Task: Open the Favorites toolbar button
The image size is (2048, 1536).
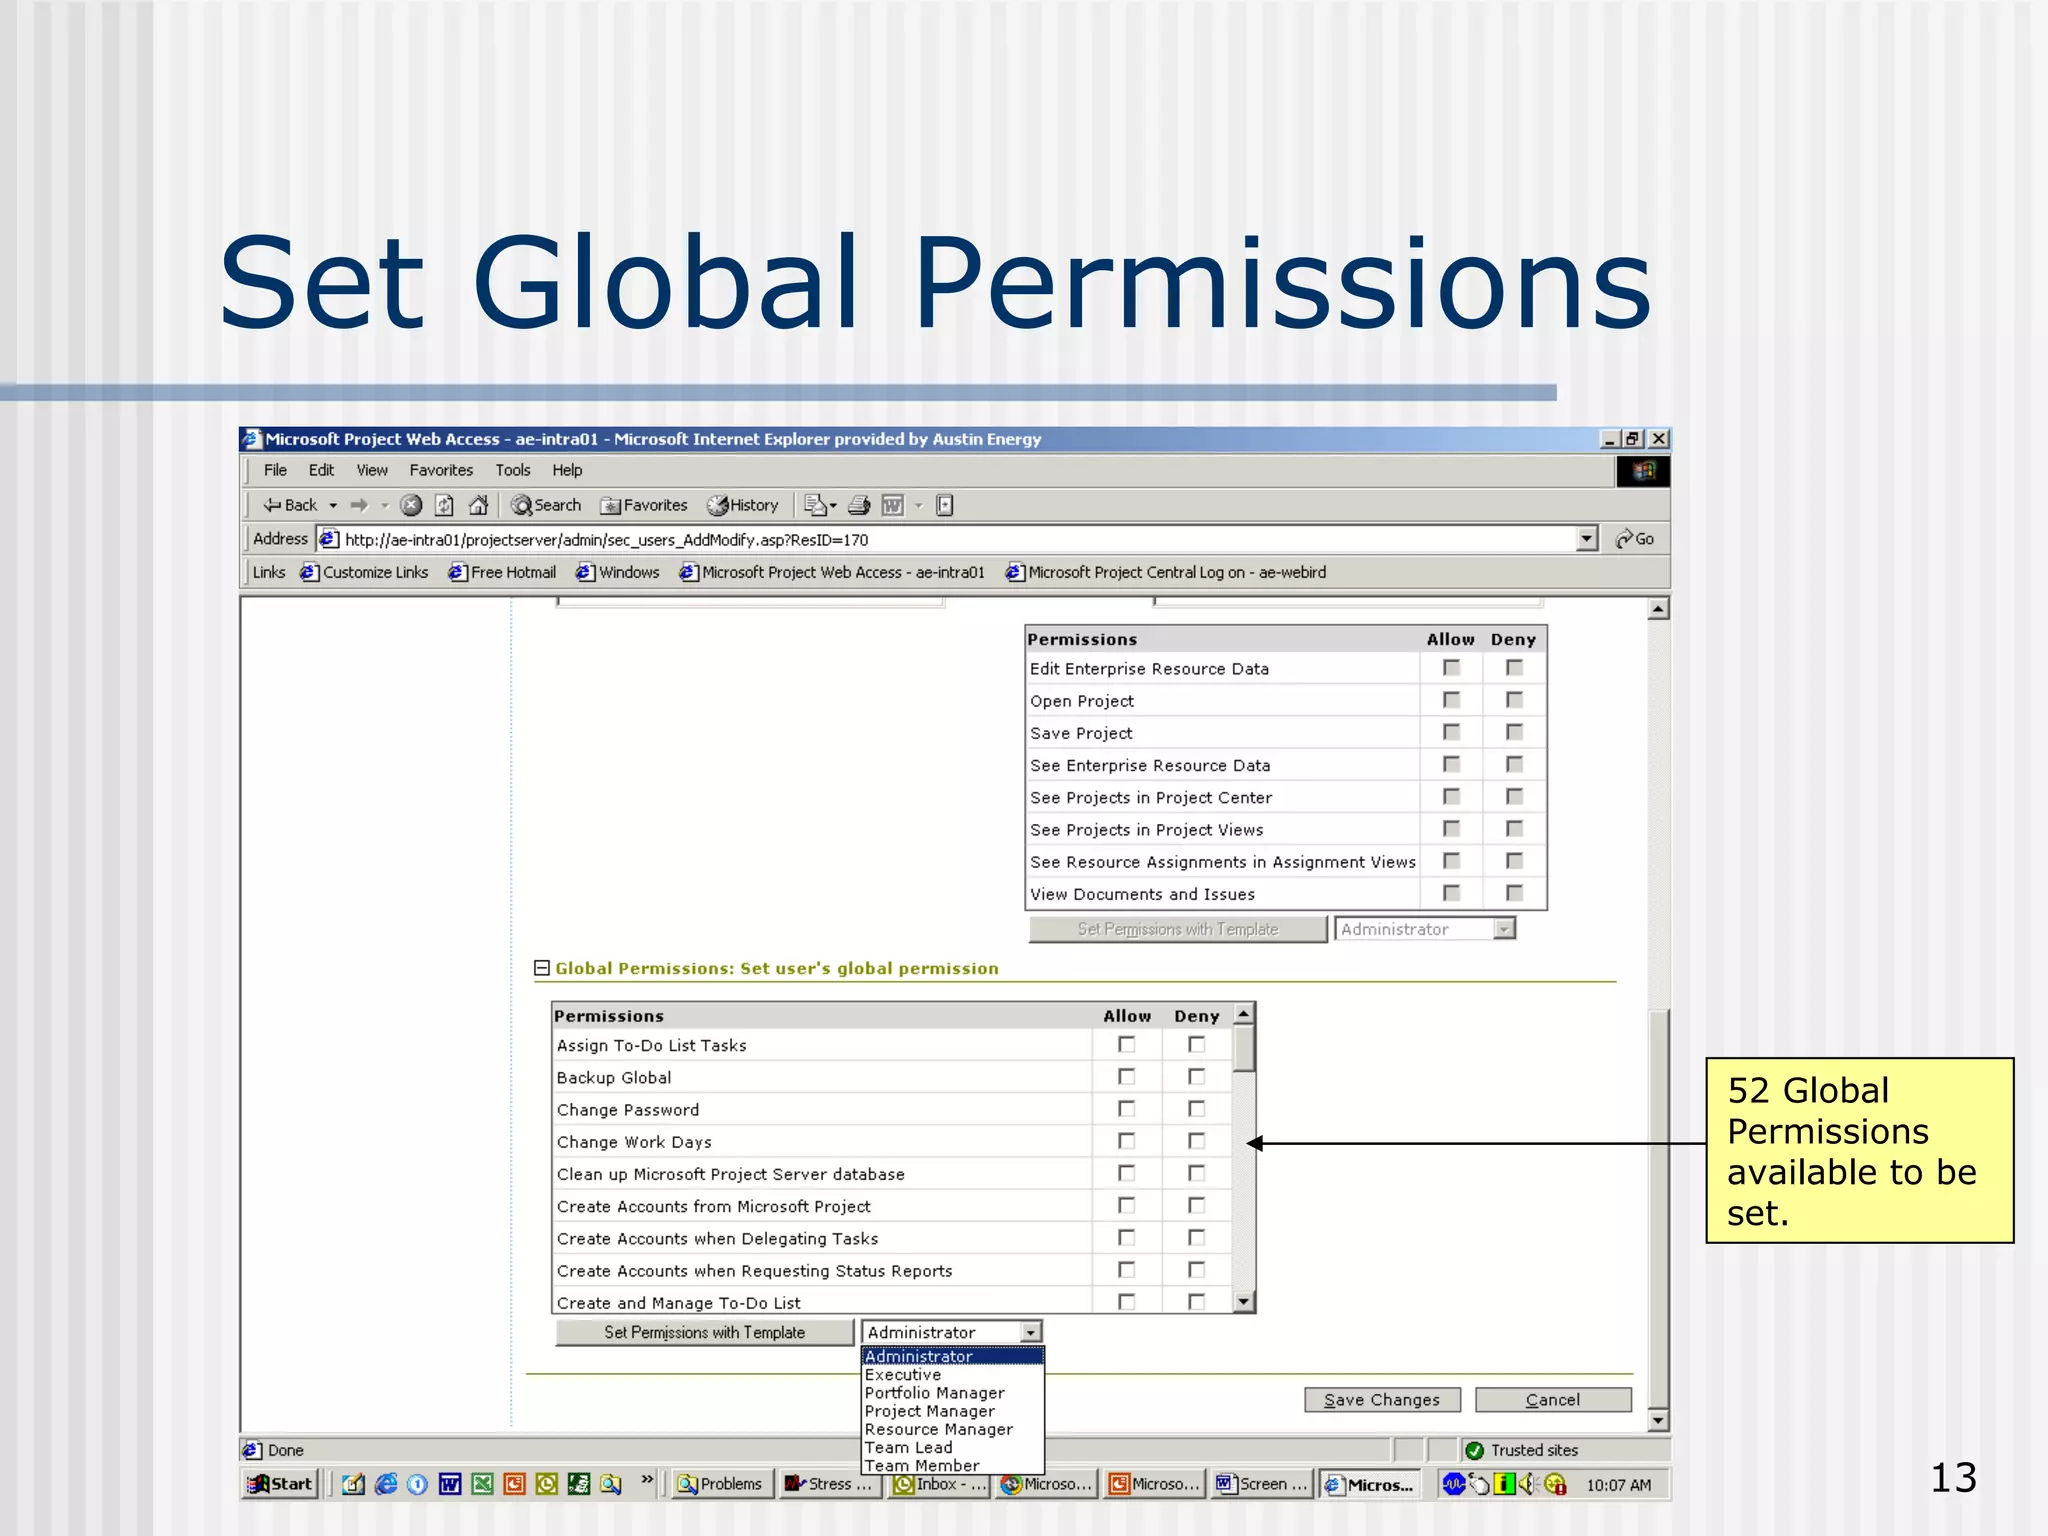Action: (644, 505)
